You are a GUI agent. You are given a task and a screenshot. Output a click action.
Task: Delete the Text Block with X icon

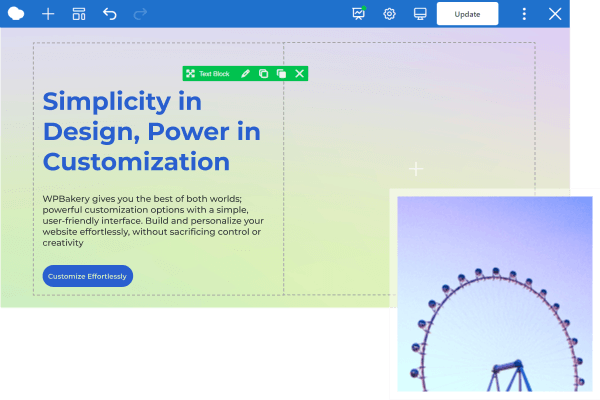[300, 73]
